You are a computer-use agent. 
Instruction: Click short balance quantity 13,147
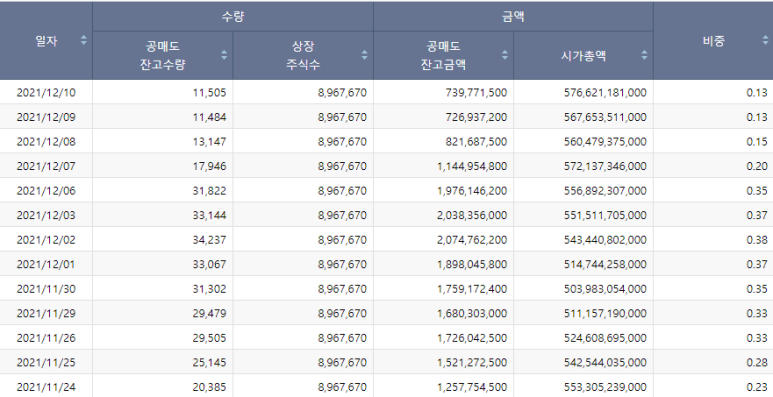(x=210, y=142)
